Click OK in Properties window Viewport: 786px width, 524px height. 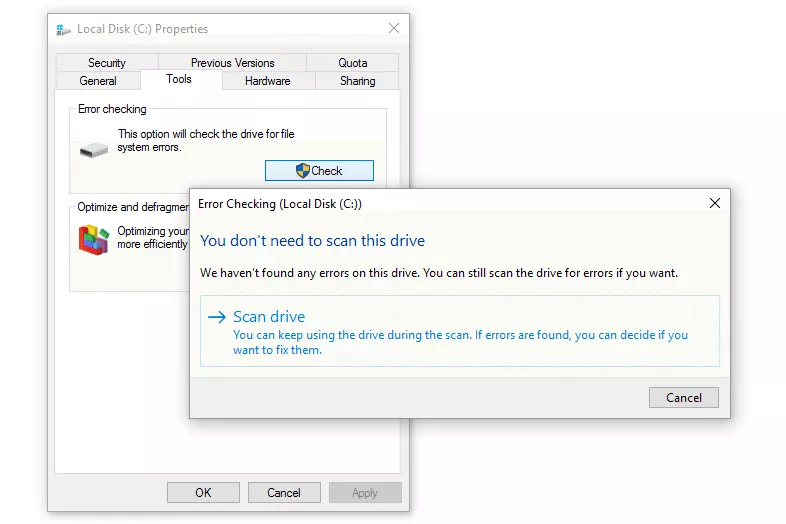coord(203,492)
